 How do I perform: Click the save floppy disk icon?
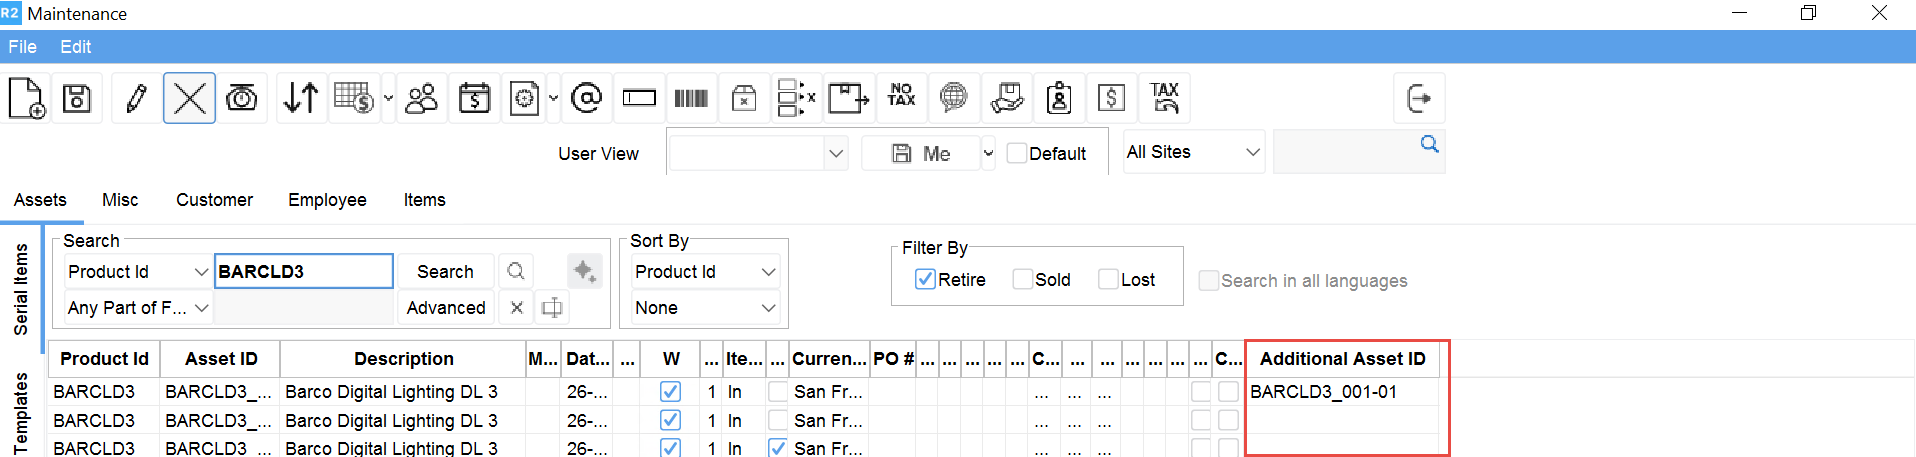[77, 98]
